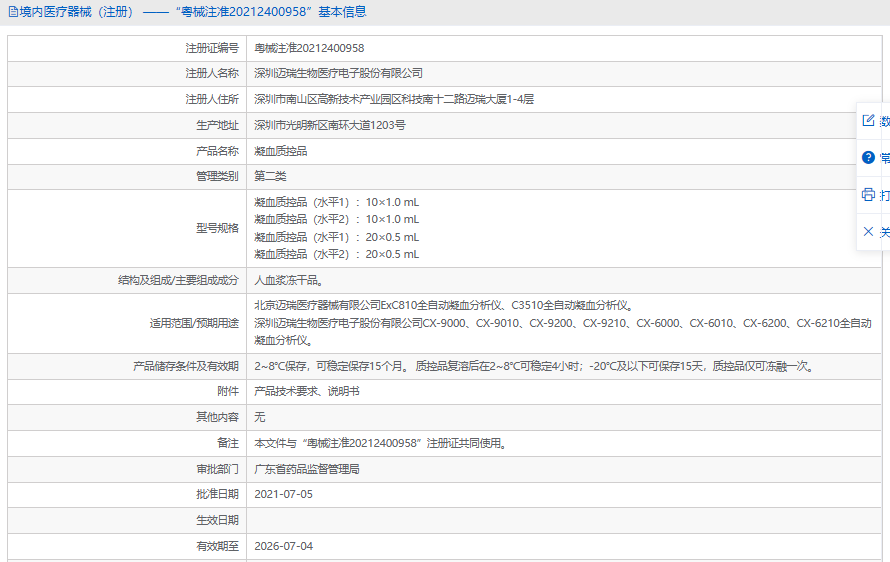This screenshot has width=890, height=562.
Task: Click the 产品储存条件及有效期 label
Action: coord(186,366)
